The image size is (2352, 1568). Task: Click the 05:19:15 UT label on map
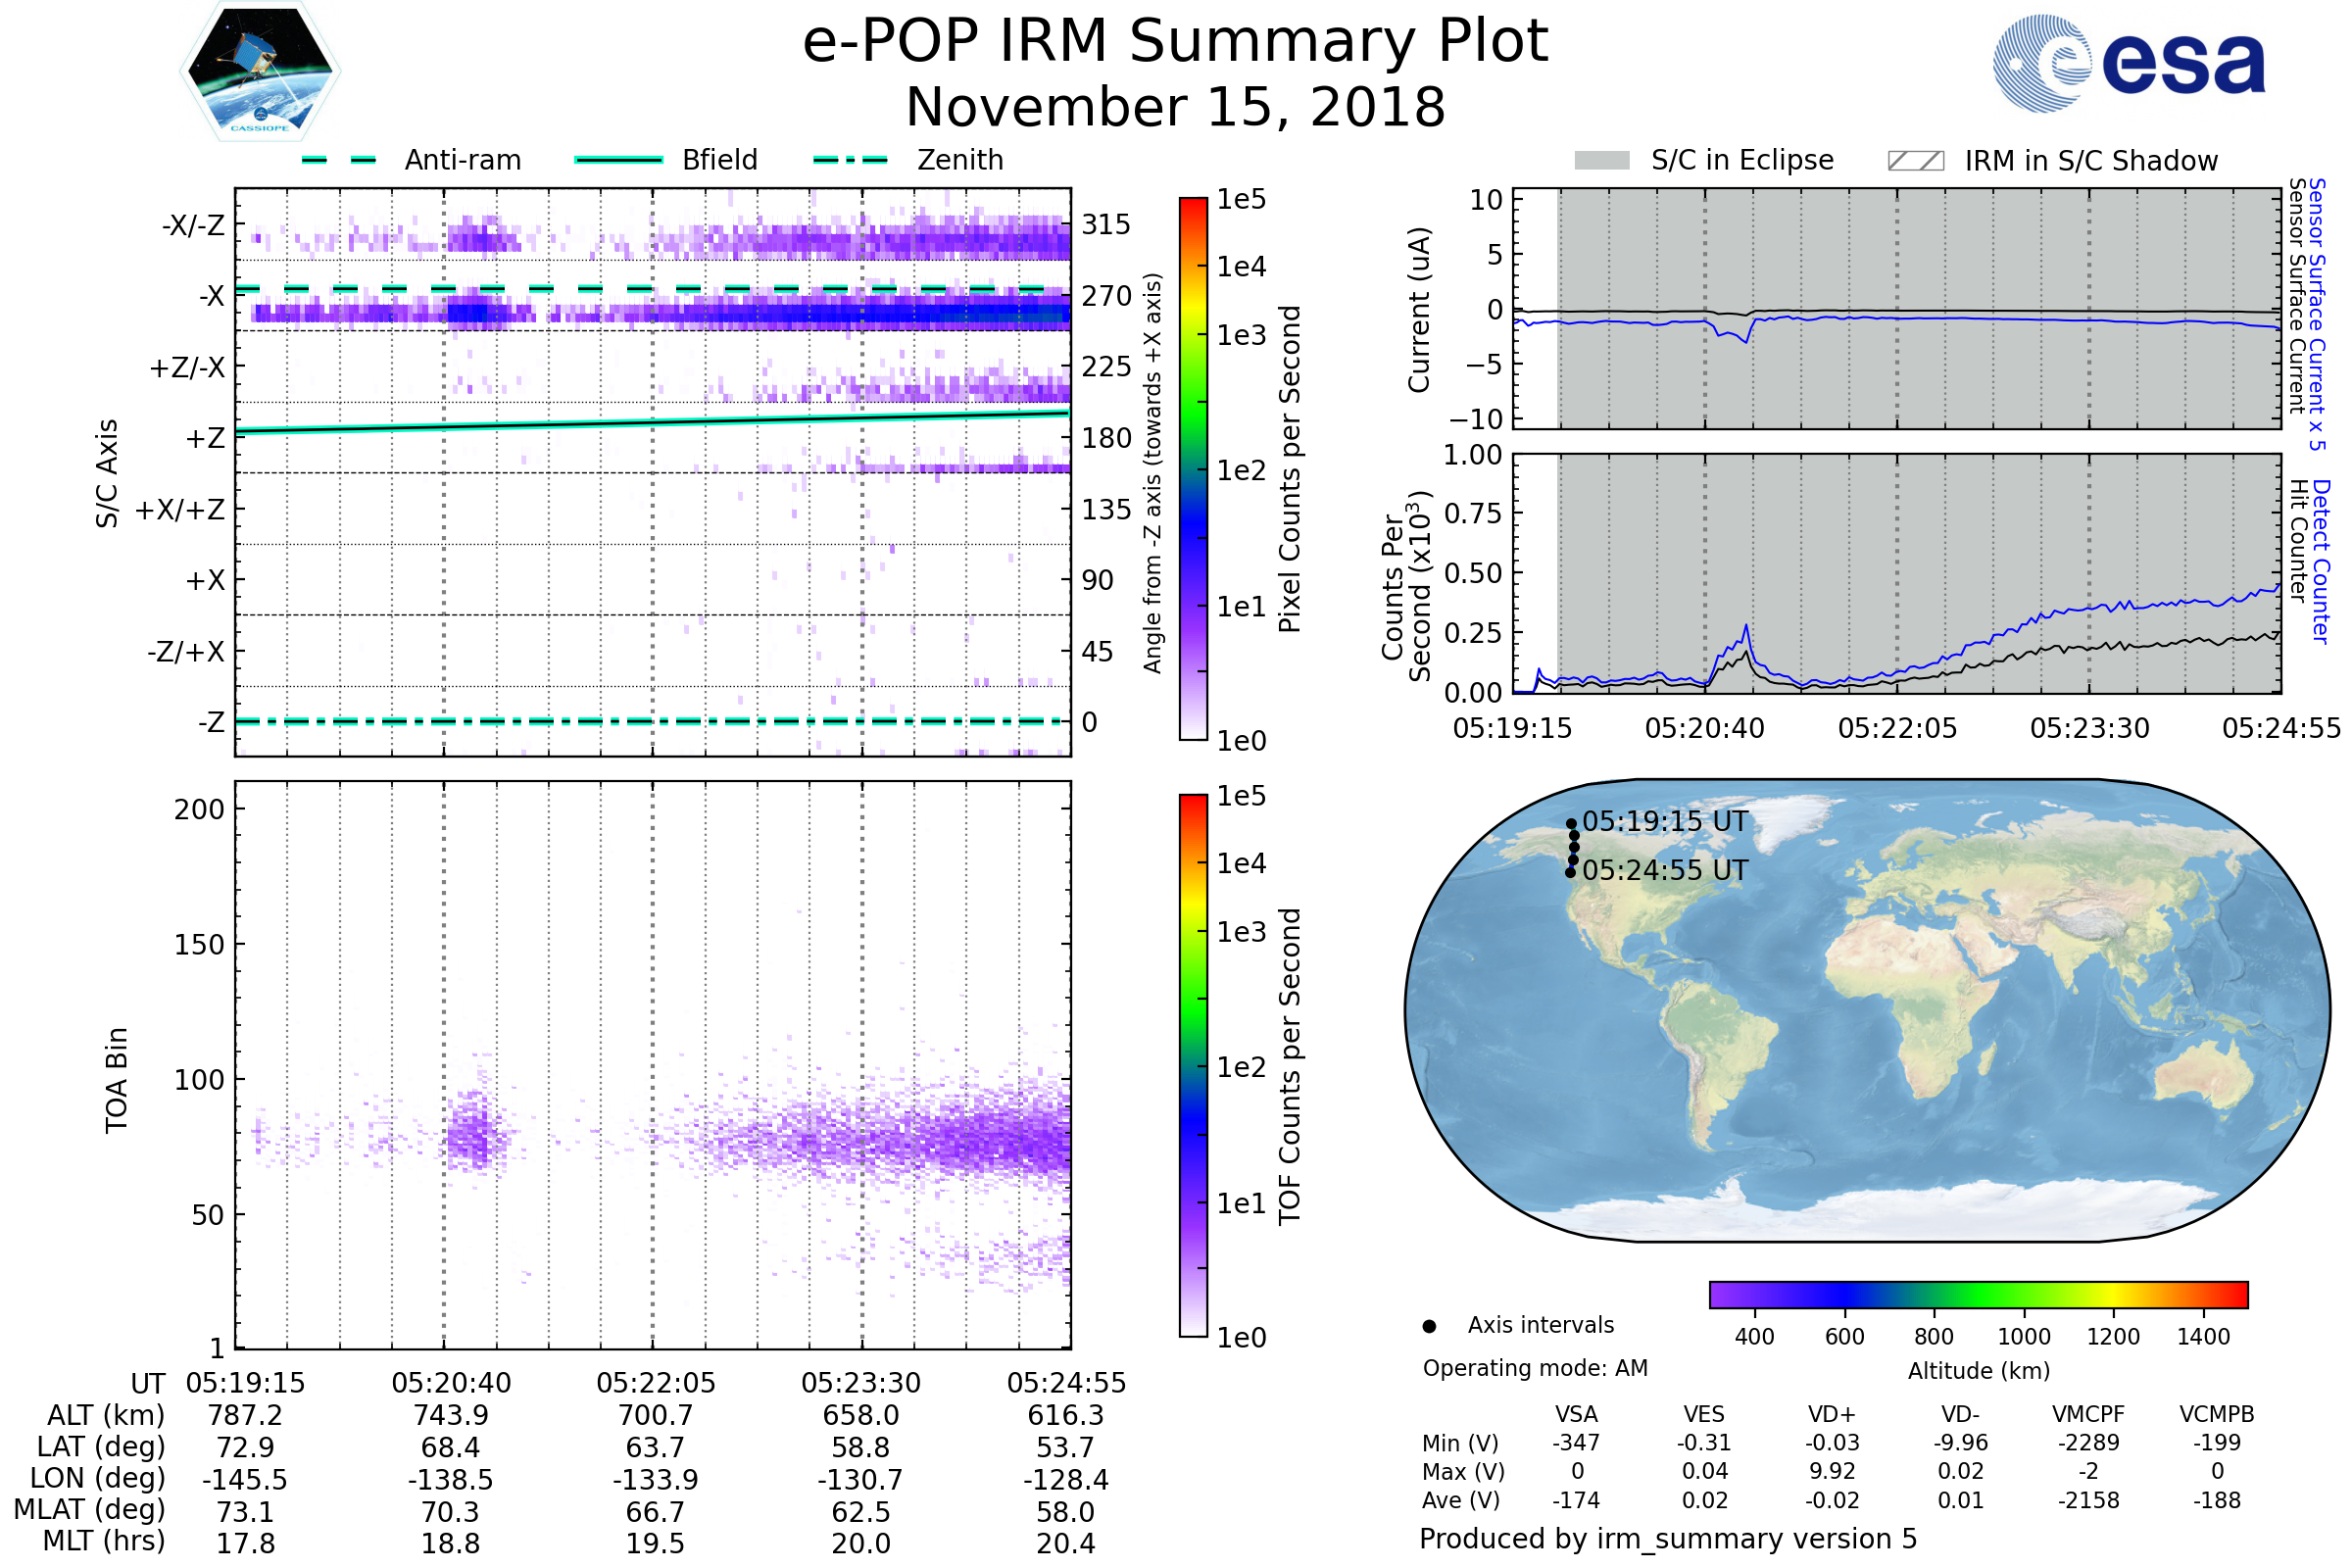tap(1665, 822)
